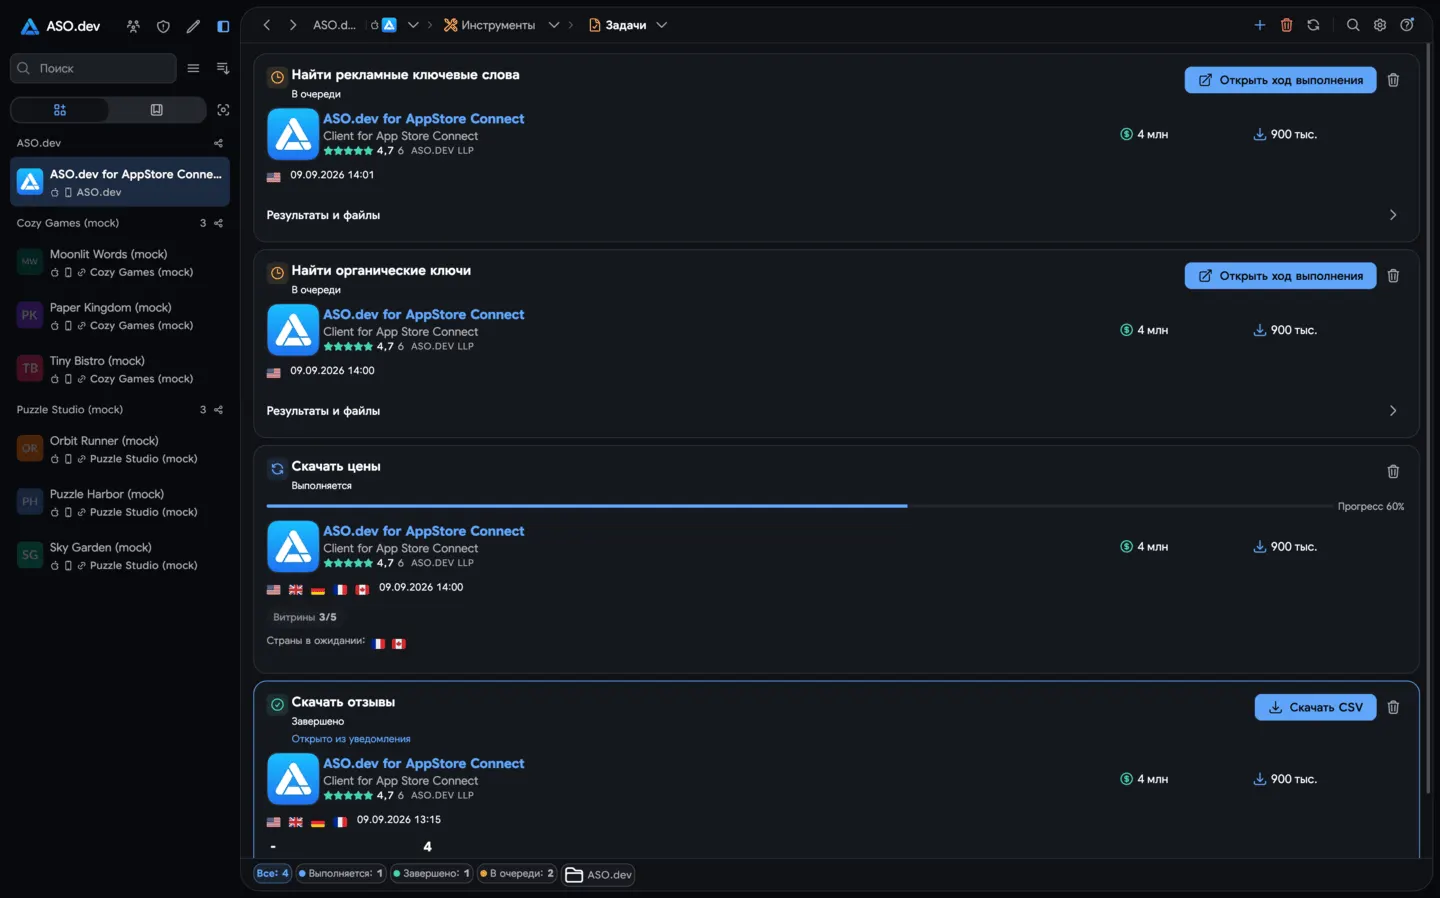Filter by 'Все: 4' status chip
This screenshot has height=898, width=1440.
click(x=272, y=873)
